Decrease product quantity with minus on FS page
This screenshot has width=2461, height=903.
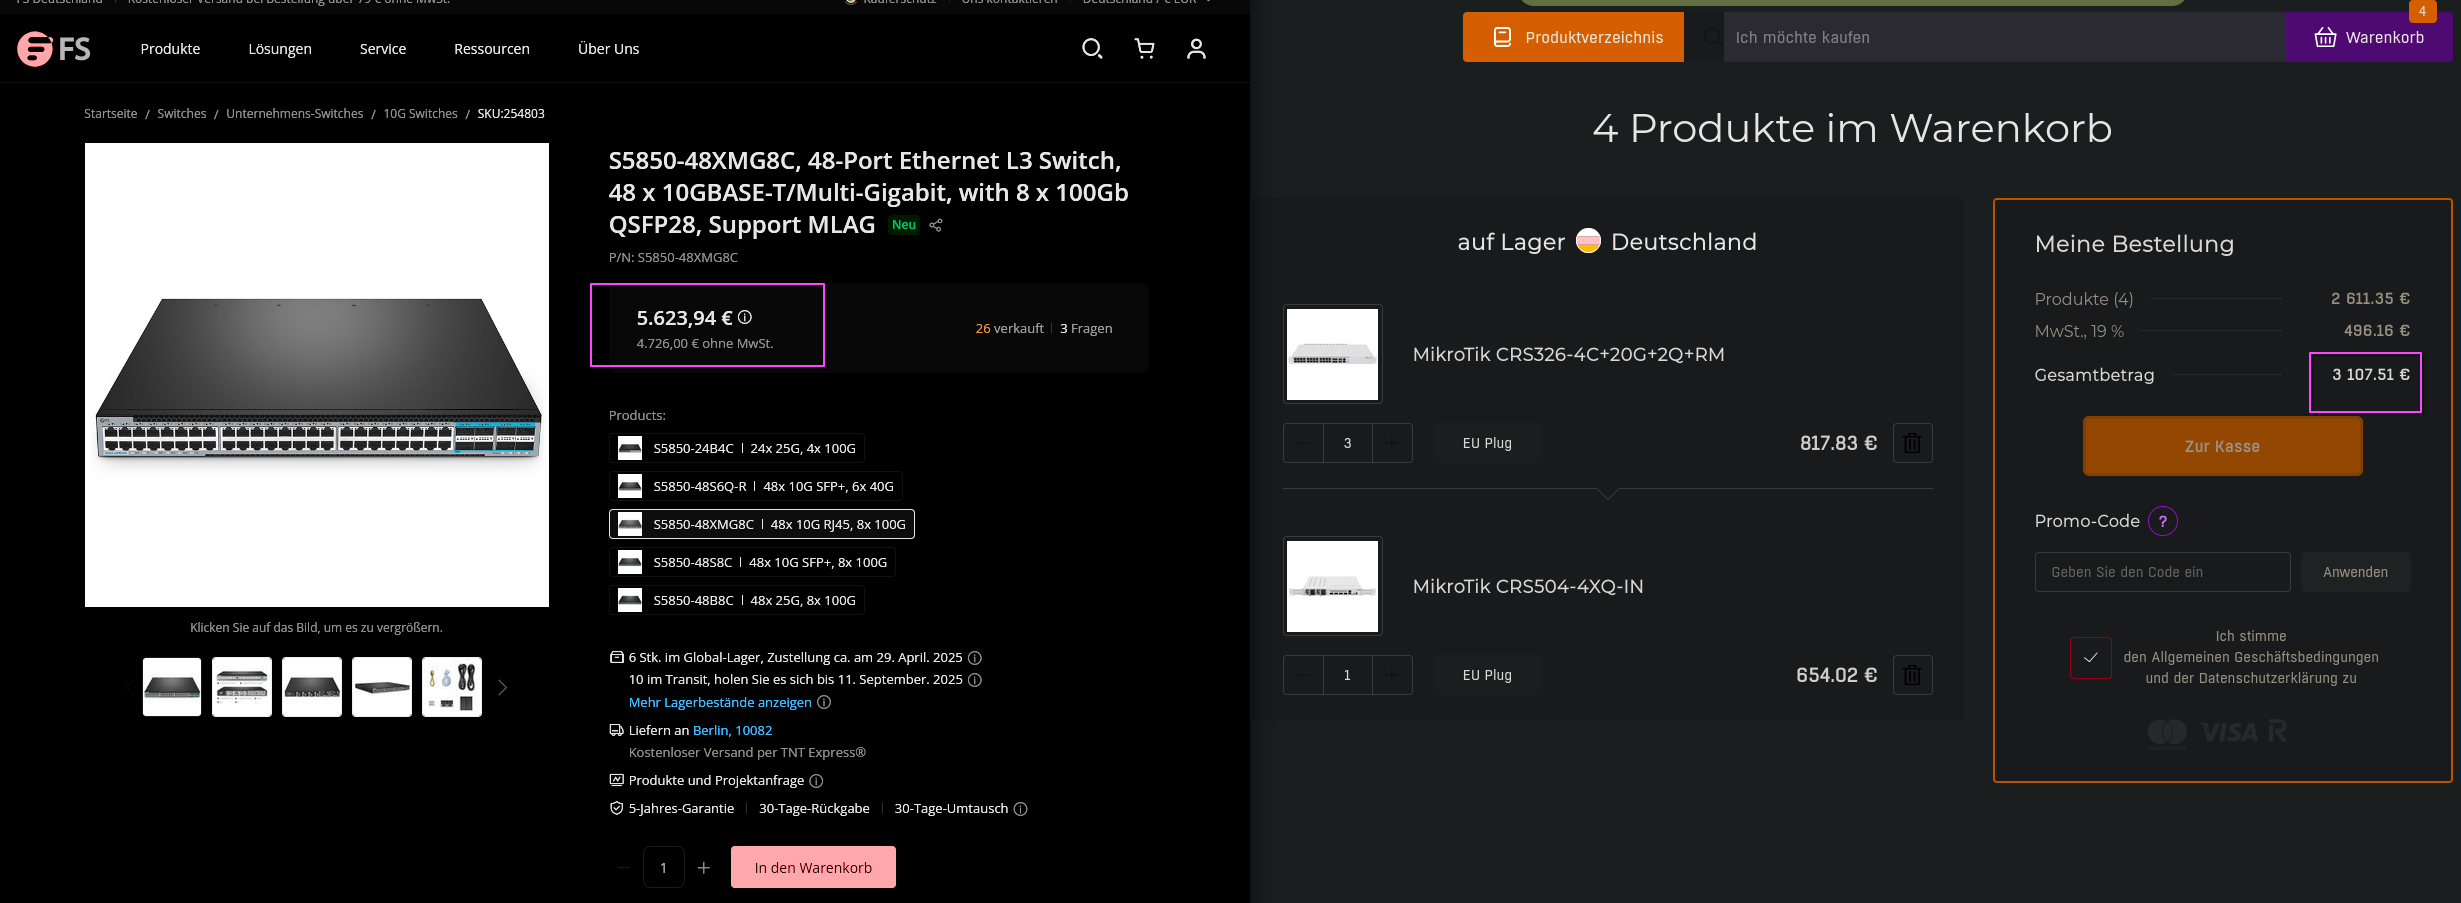click(623, 868)
